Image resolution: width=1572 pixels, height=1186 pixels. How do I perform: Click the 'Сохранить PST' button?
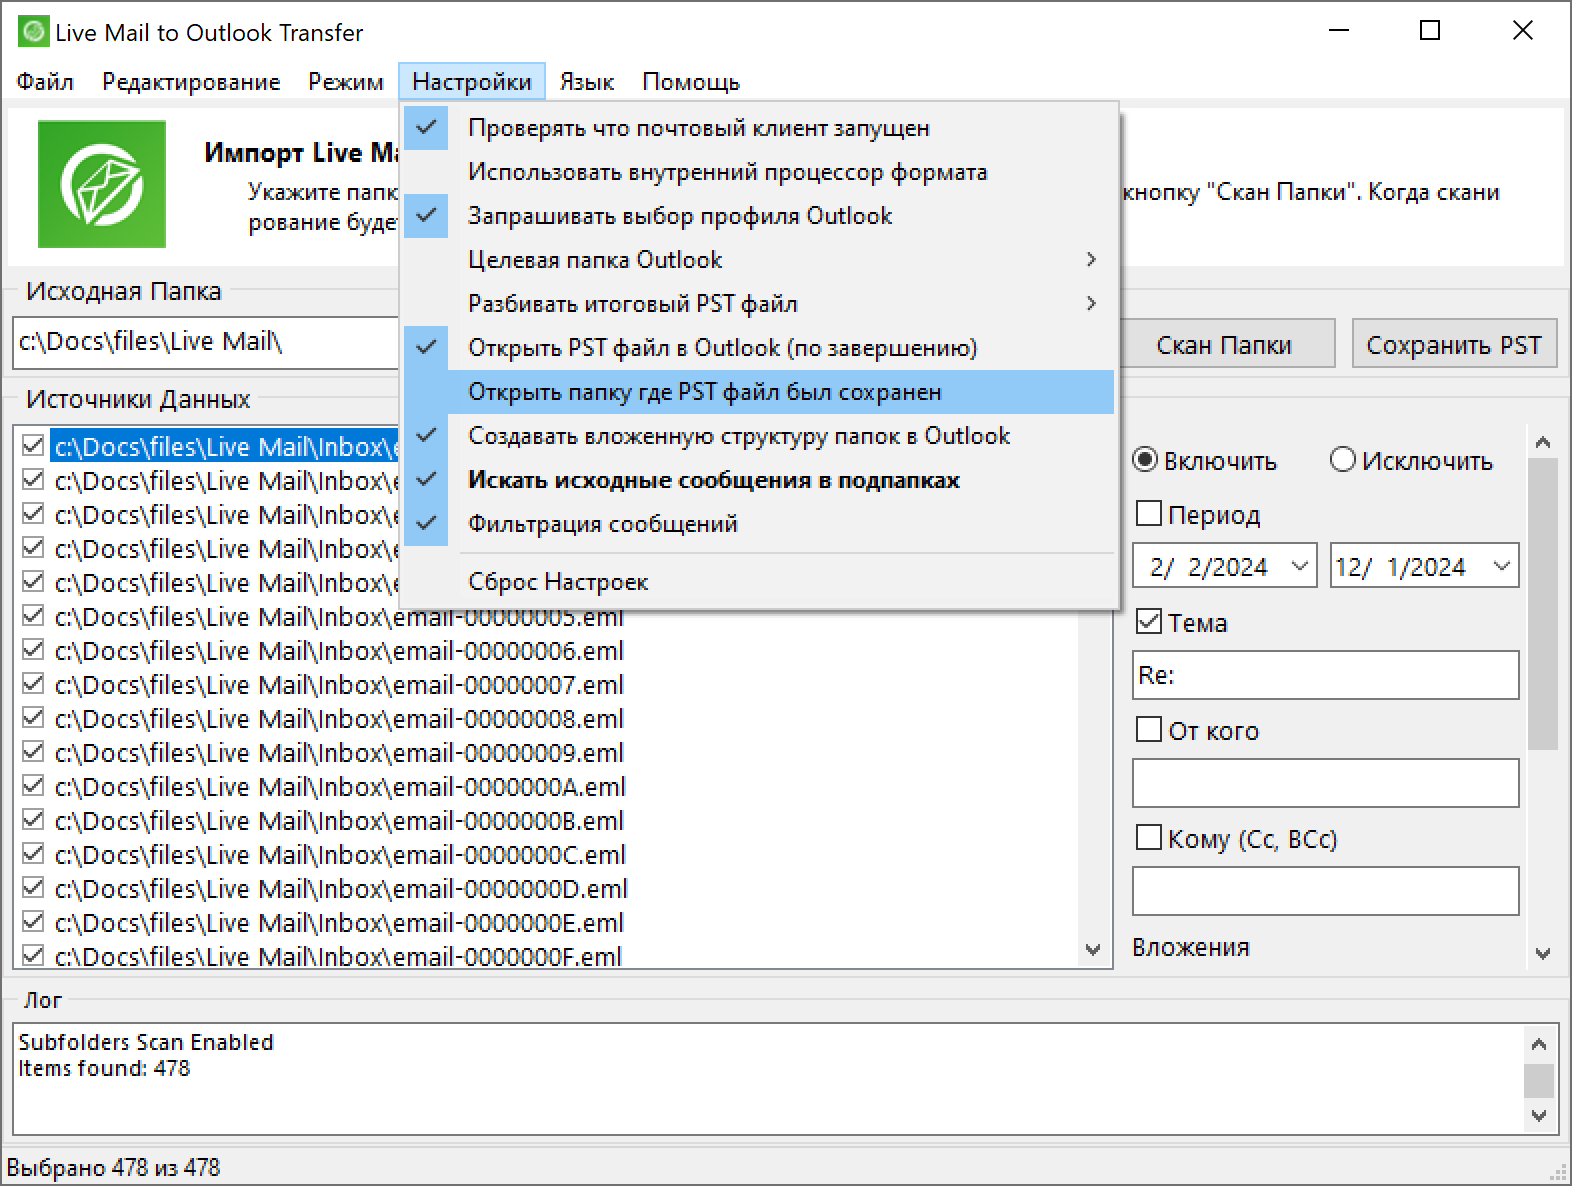tap(1454, 345)
